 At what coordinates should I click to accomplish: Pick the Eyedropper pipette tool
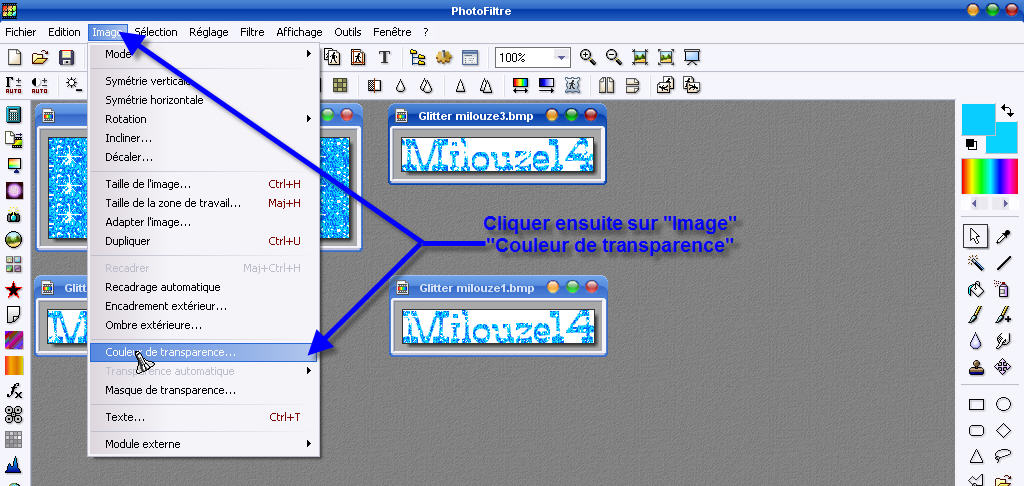click(x=1003, y=236)
